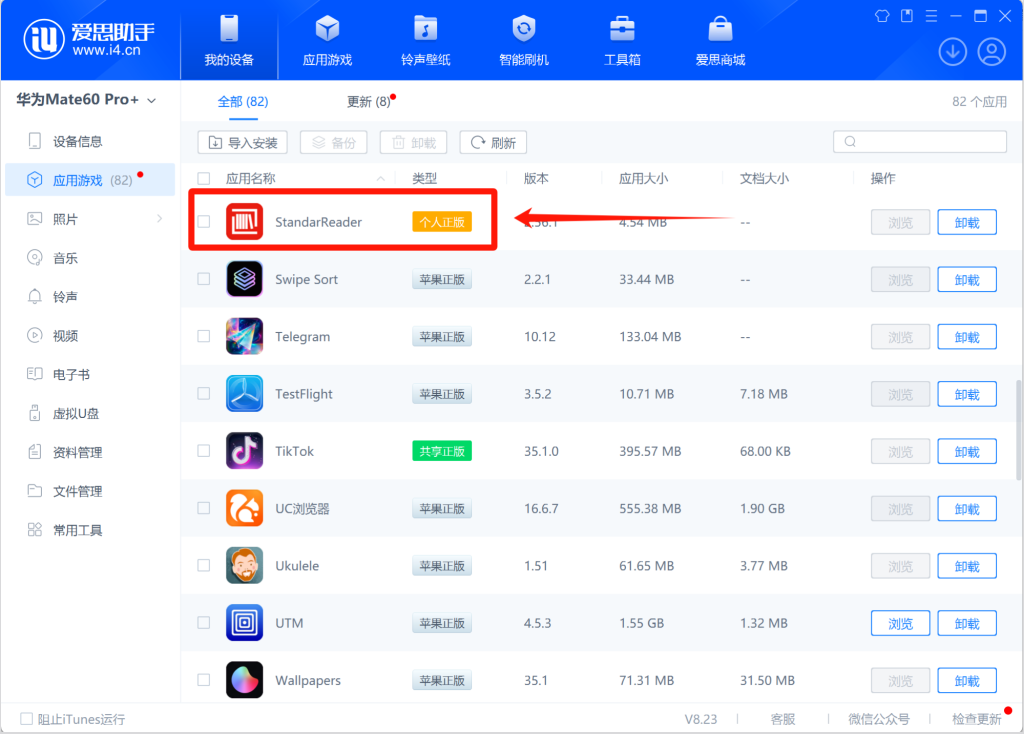Select 应用游戏 (82) in the sidebar
1024x734 pixels.
click(x=89, y=180)
